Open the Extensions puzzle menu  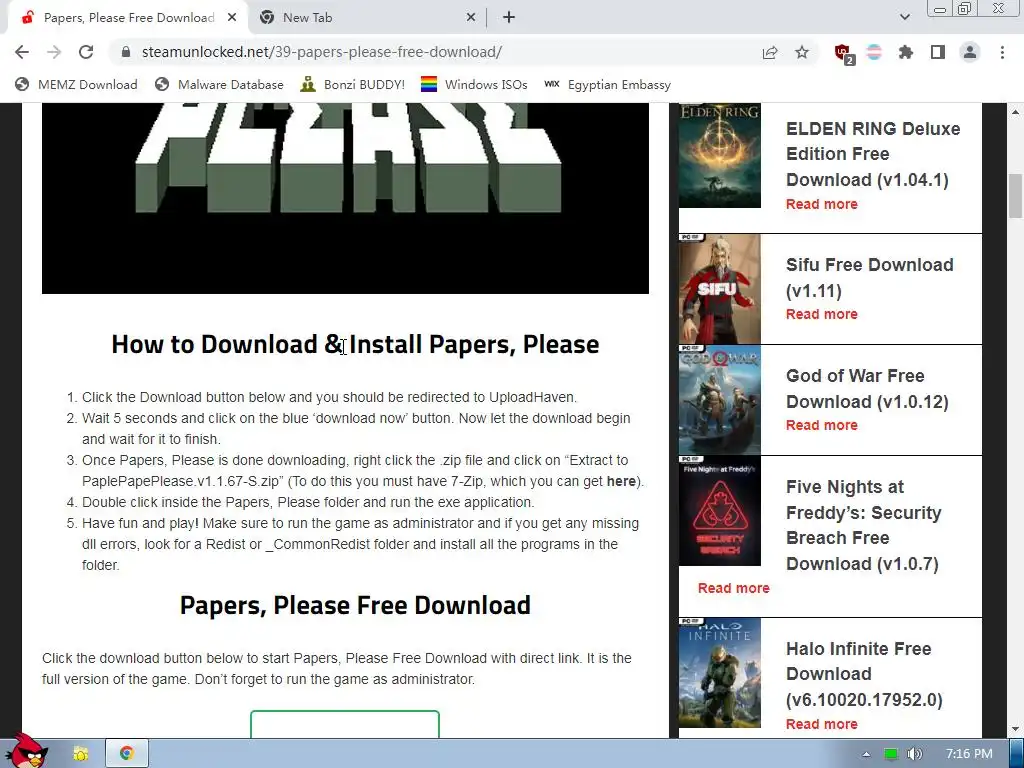906,52
